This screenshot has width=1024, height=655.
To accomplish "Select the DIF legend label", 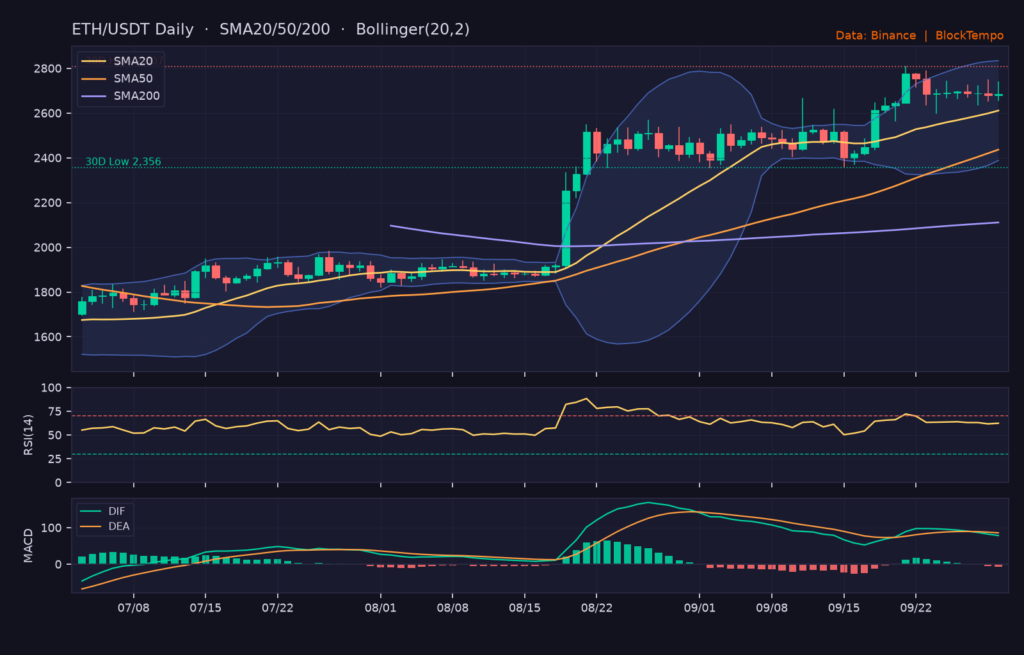I will pyautogui.click(x=116, y=511).
